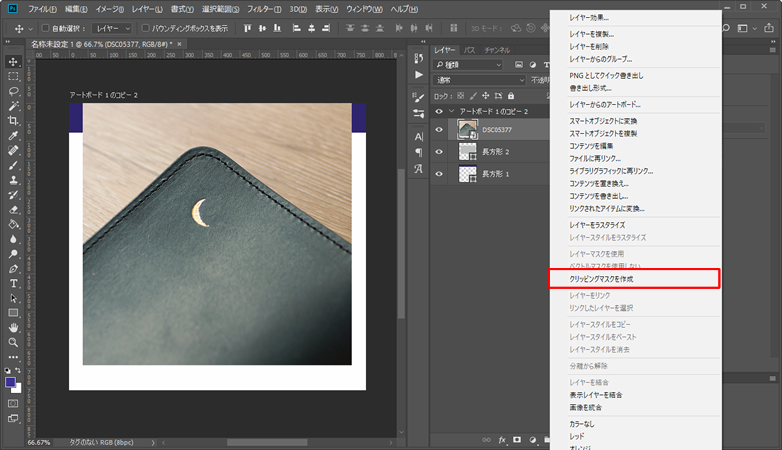Image resolution: width=782 pixels, height=450 pixels.
Task: Select the Horizontal Type tool
Action: pos(13,283)
